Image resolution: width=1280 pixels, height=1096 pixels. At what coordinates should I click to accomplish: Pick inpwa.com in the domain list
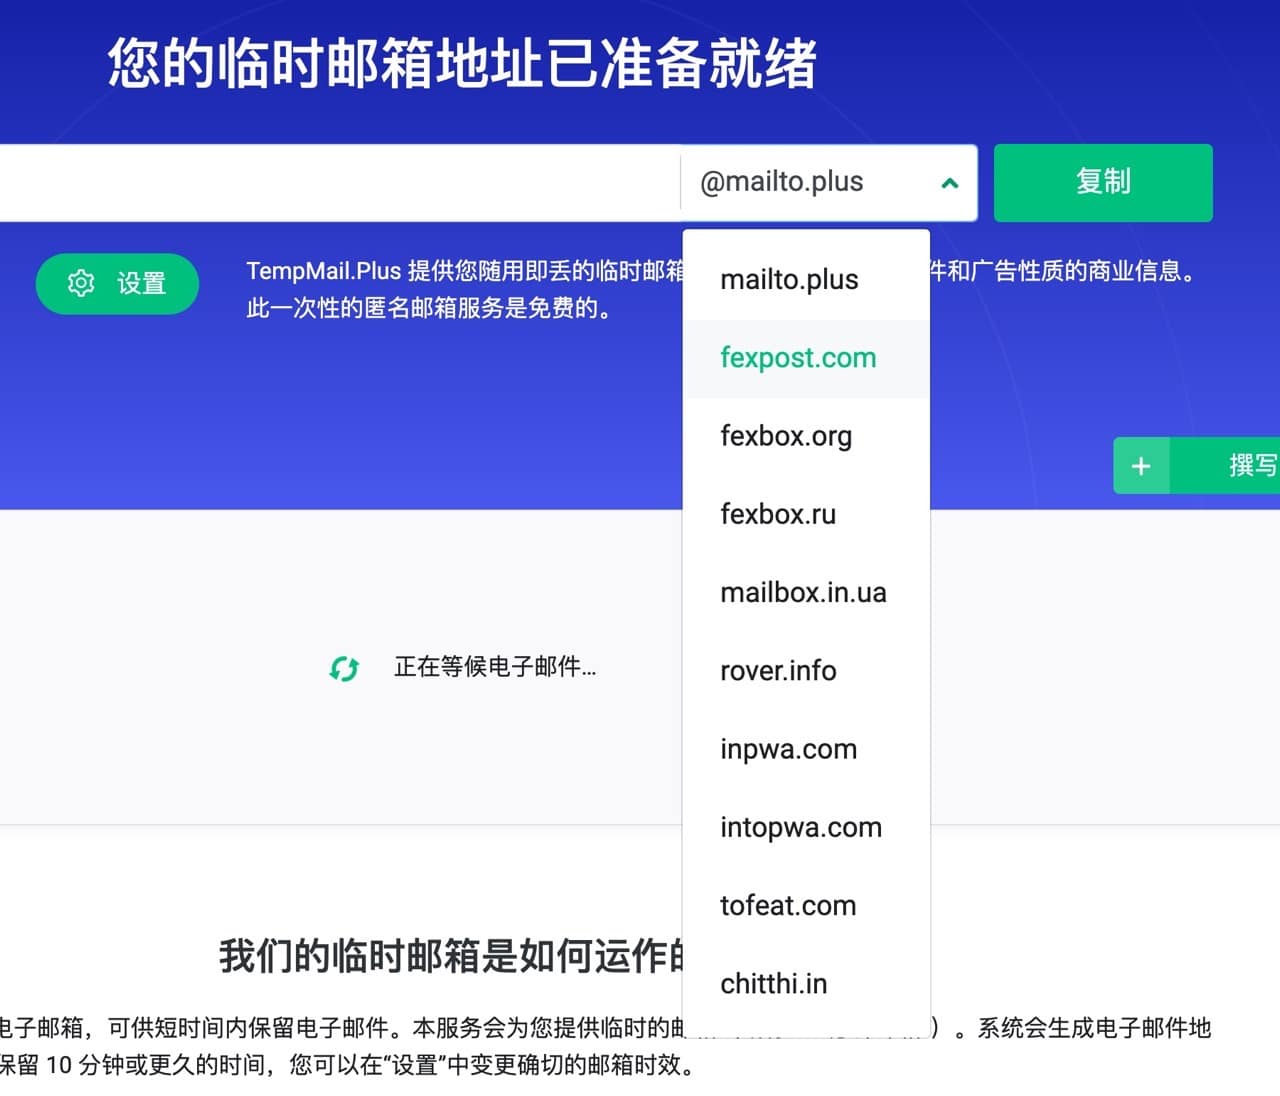806,749
